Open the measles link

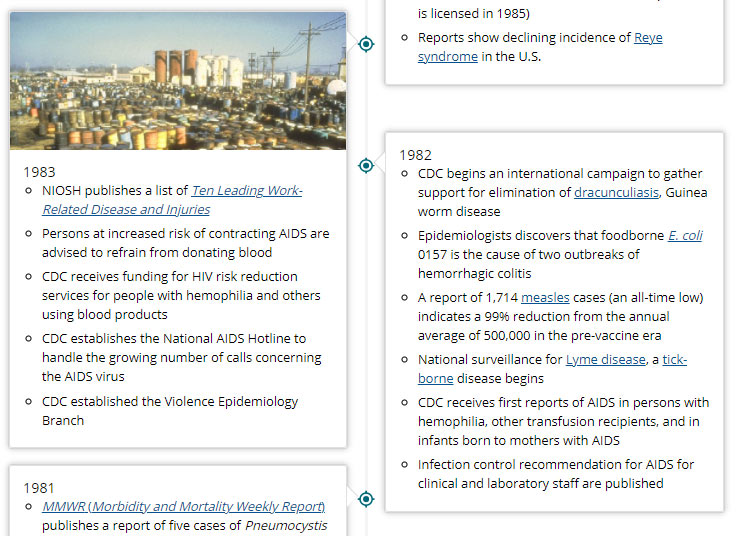[545, 297]
